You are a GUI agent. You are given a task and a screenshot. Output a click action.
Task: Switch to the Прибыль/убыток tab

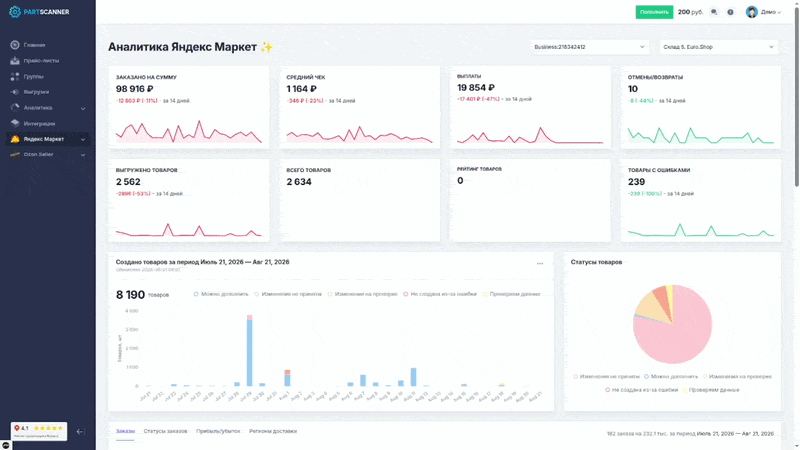(218, 431)
